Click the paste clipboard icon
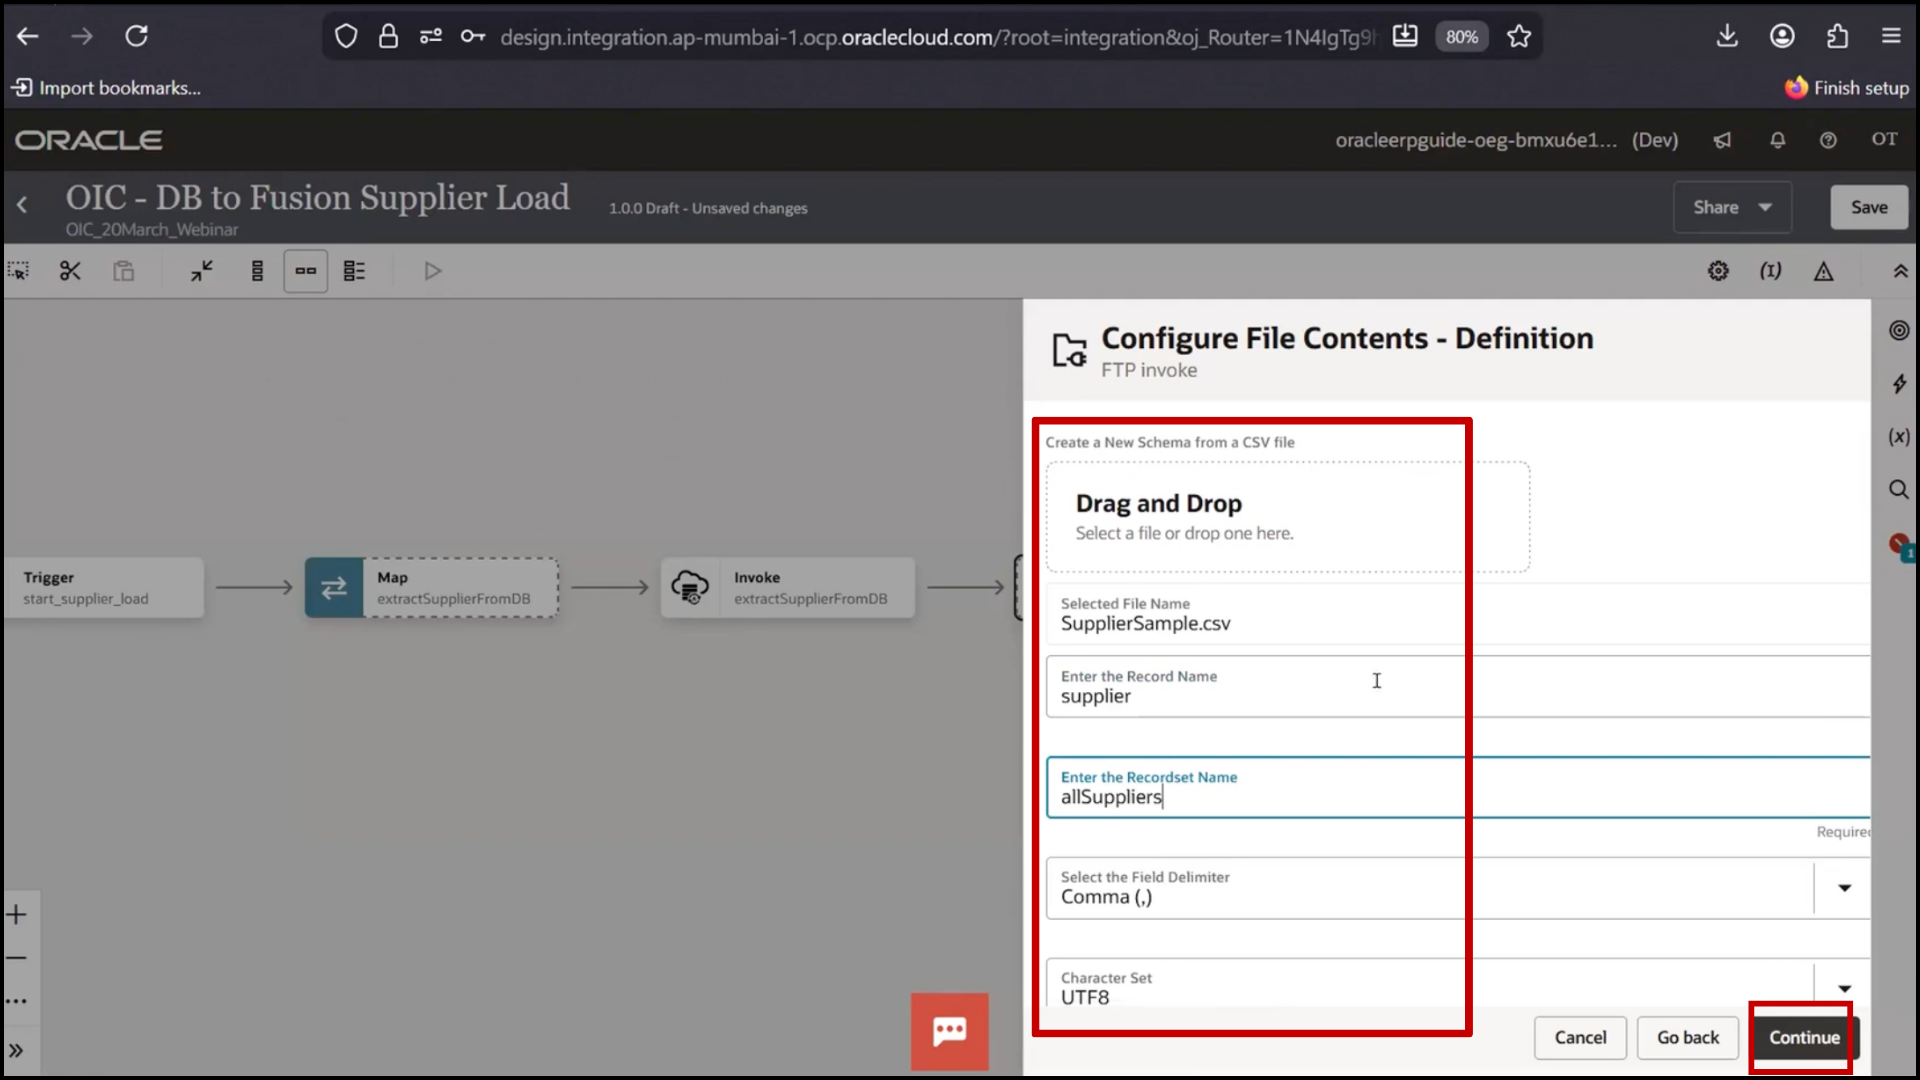The width and height of the screenshot is (1920, 1080). pyautogui.click(x=123, y=271)
